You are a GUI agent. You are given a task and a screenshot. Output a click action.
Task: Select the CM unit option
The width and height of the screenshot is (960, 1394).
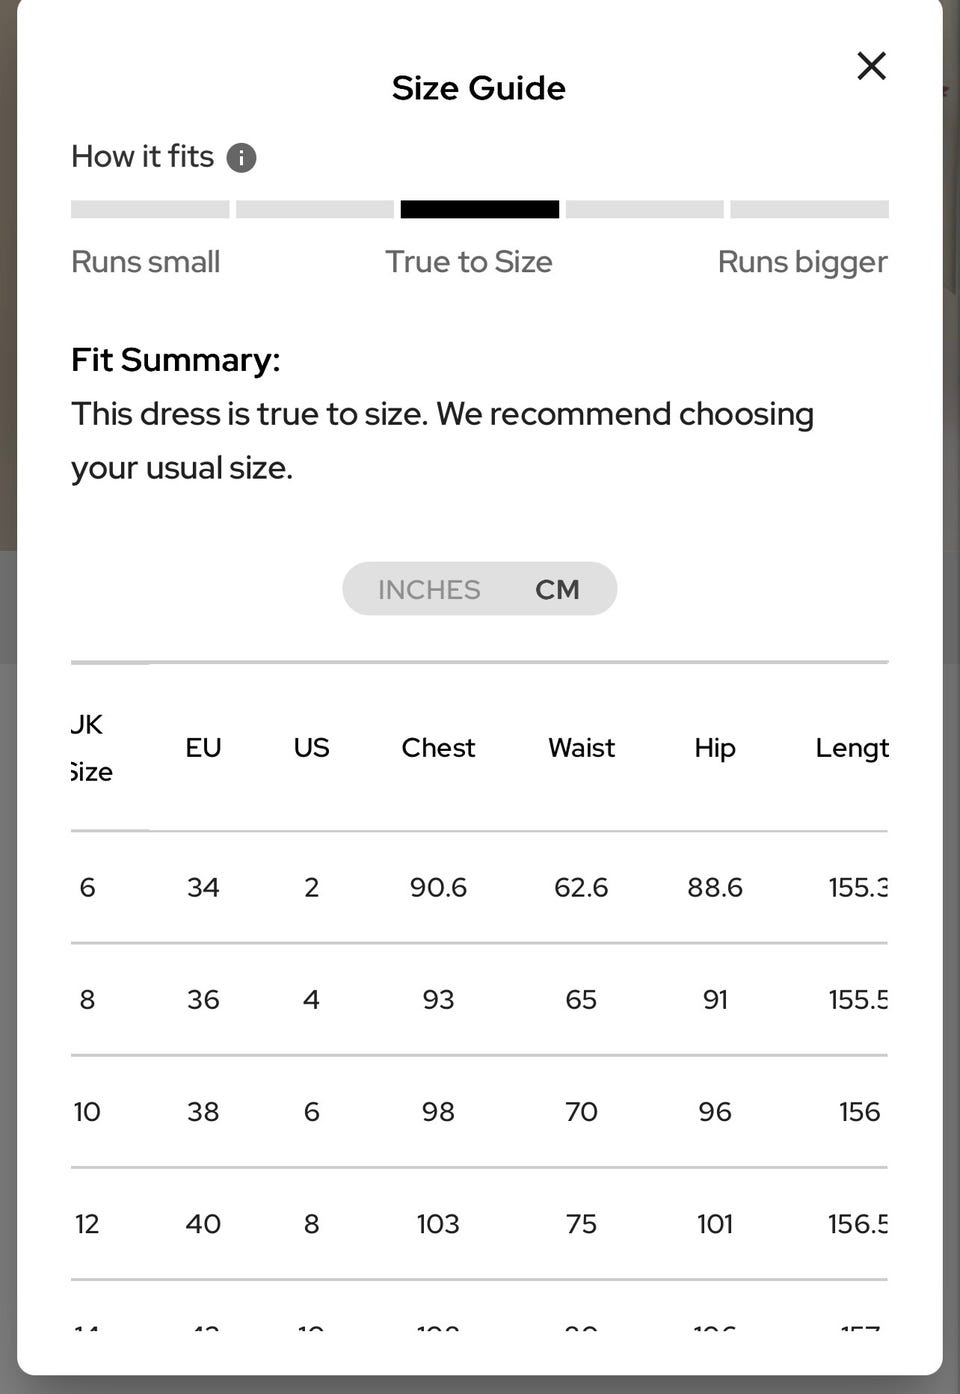[x=557, y=589]
